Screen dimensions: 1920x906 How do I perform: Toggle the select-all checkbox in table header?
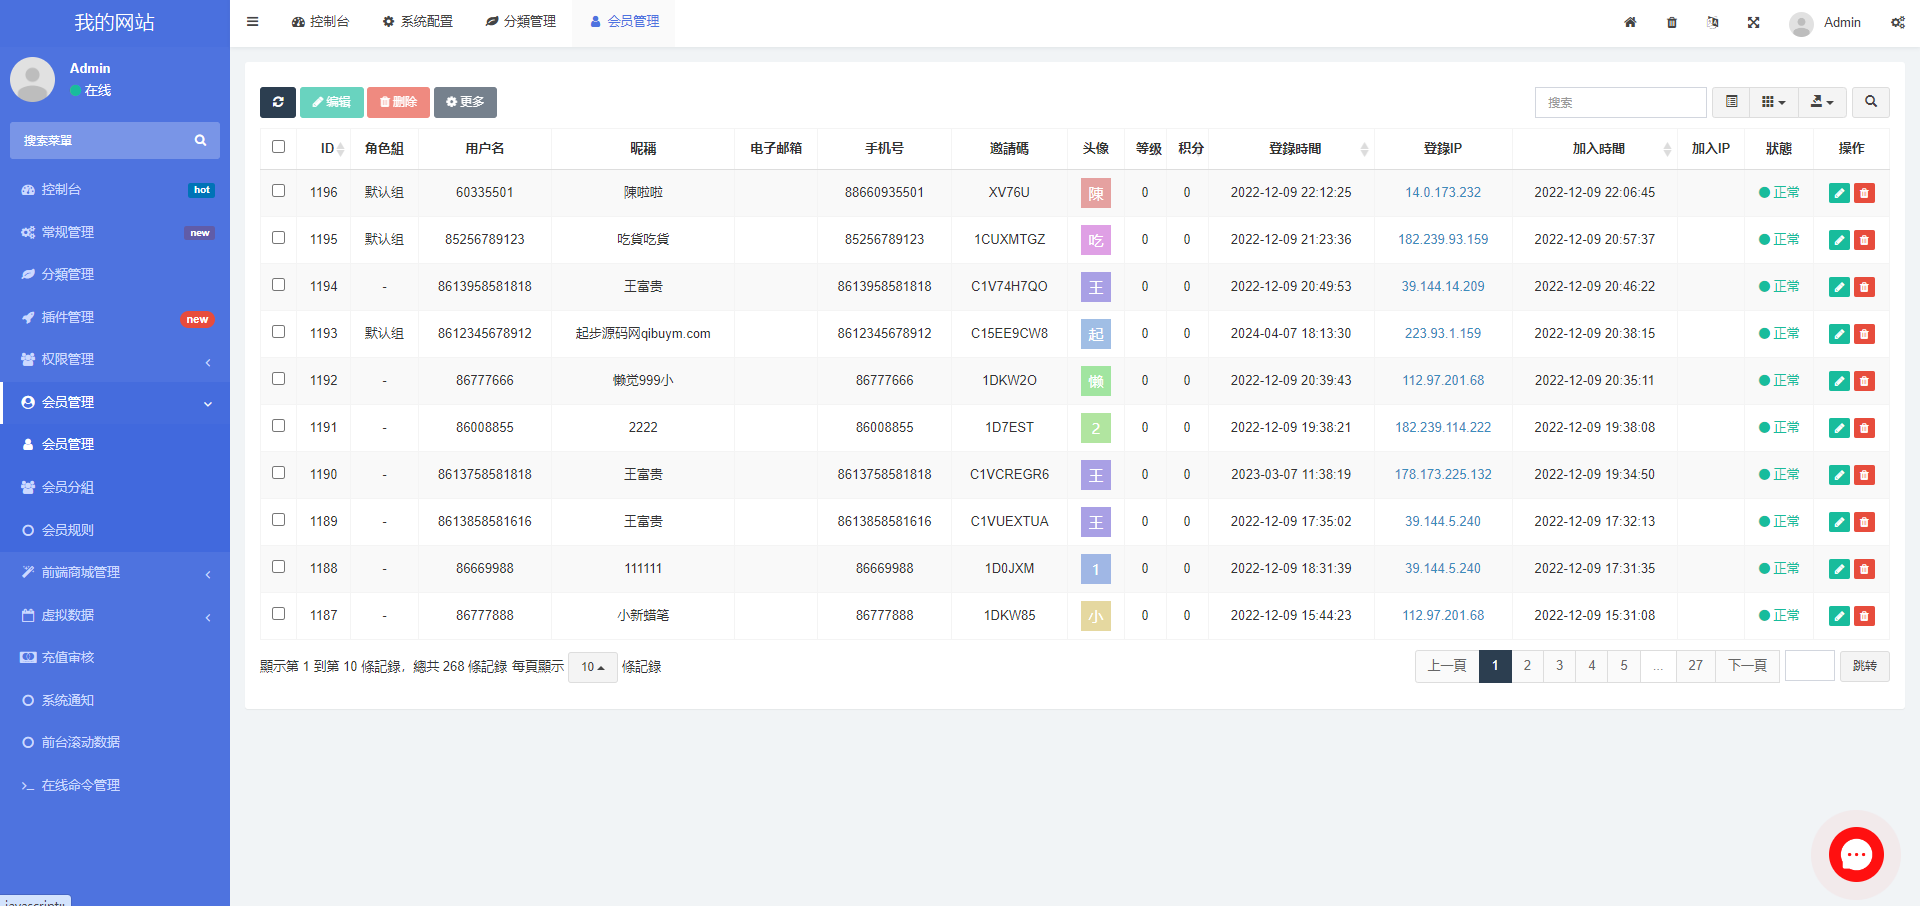point(279,147)
